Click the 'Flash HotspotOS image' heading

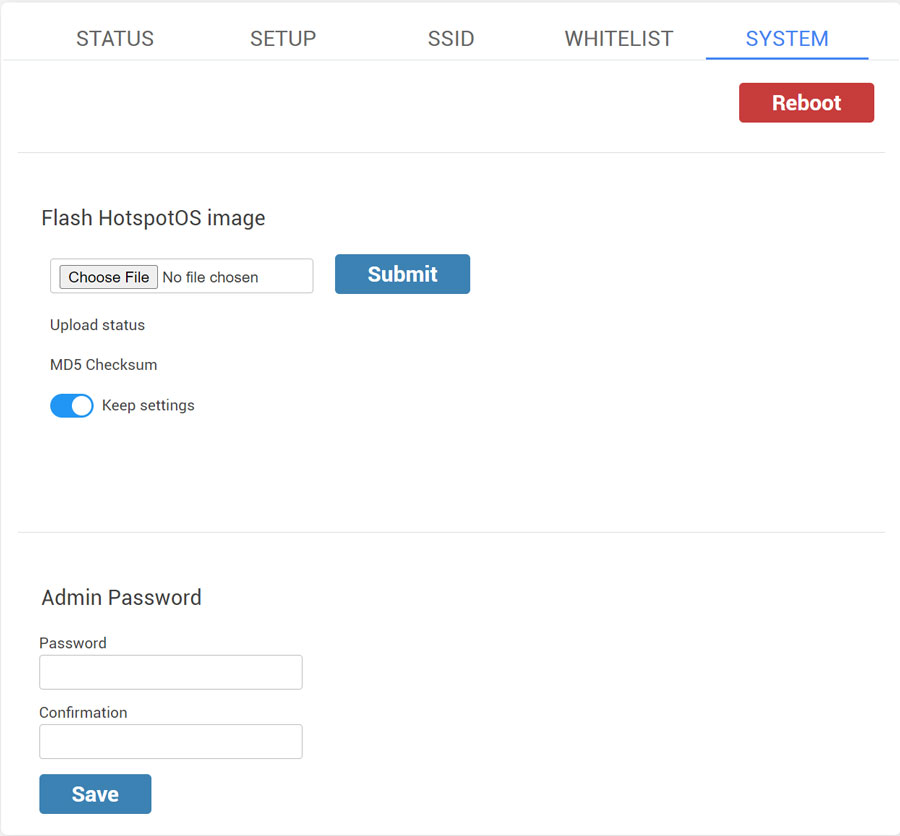[x=153, y=218]
